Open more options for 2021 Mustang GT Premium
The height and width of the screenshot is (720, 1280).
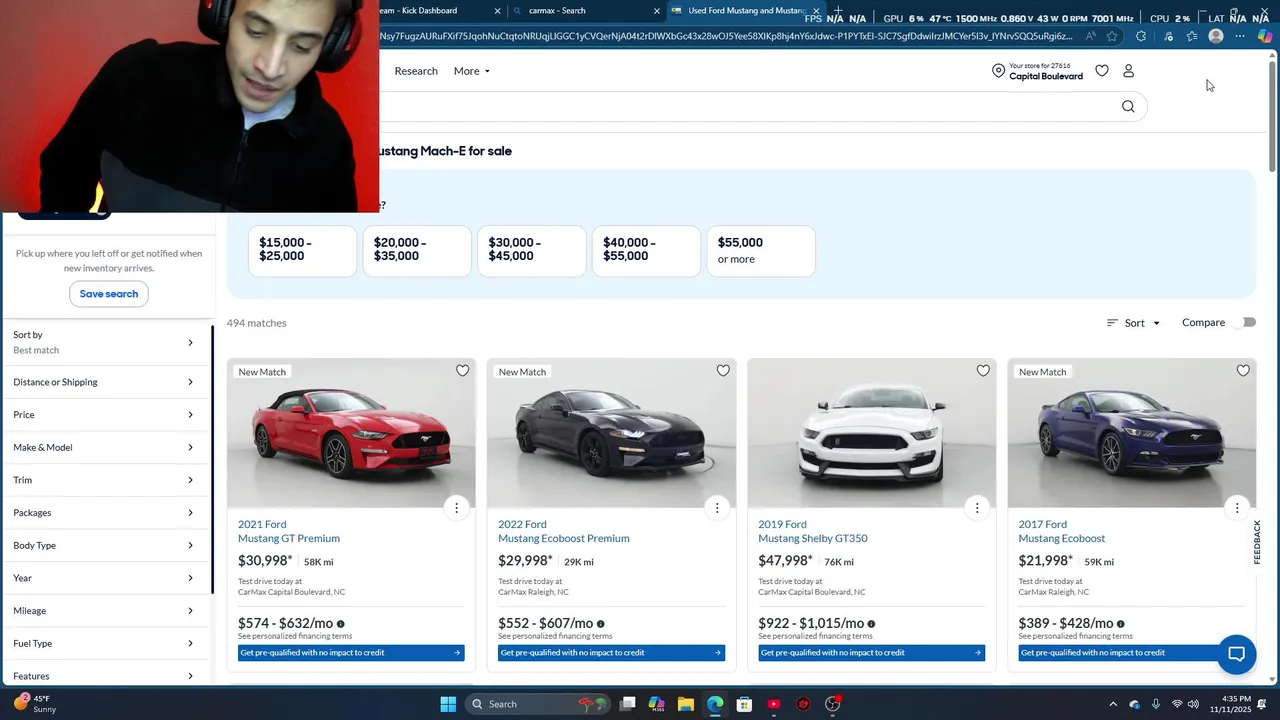pyautogui.click(x=456, y=508)
